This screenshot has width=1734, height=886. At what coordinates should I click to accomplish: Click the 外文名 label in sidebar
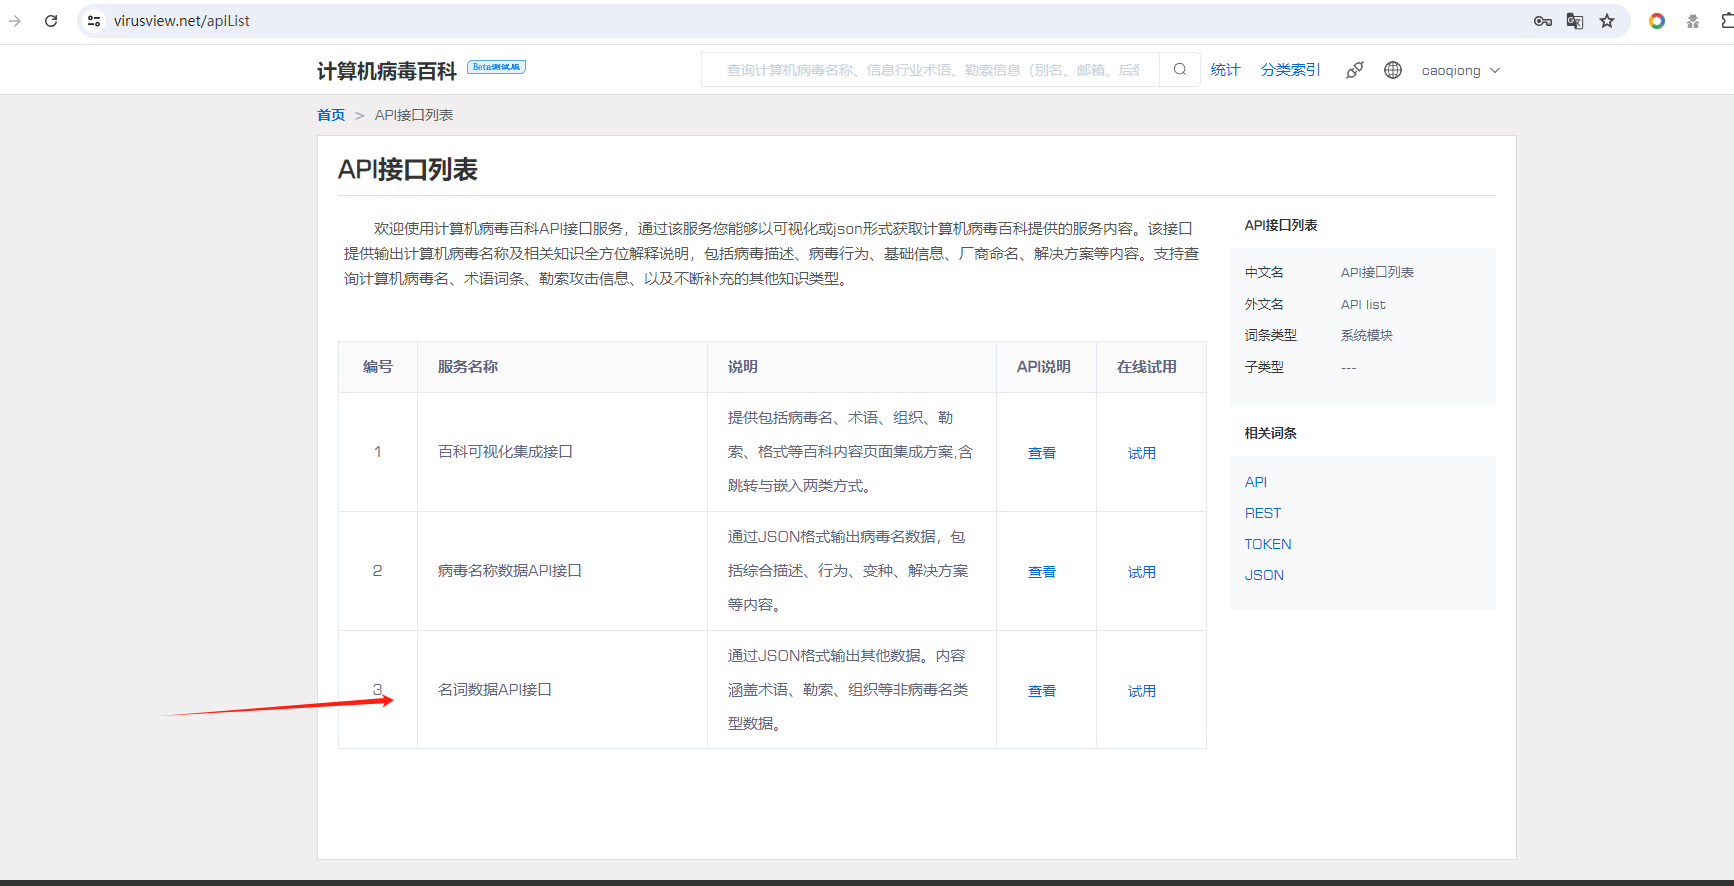click(x=1264, y=304)
